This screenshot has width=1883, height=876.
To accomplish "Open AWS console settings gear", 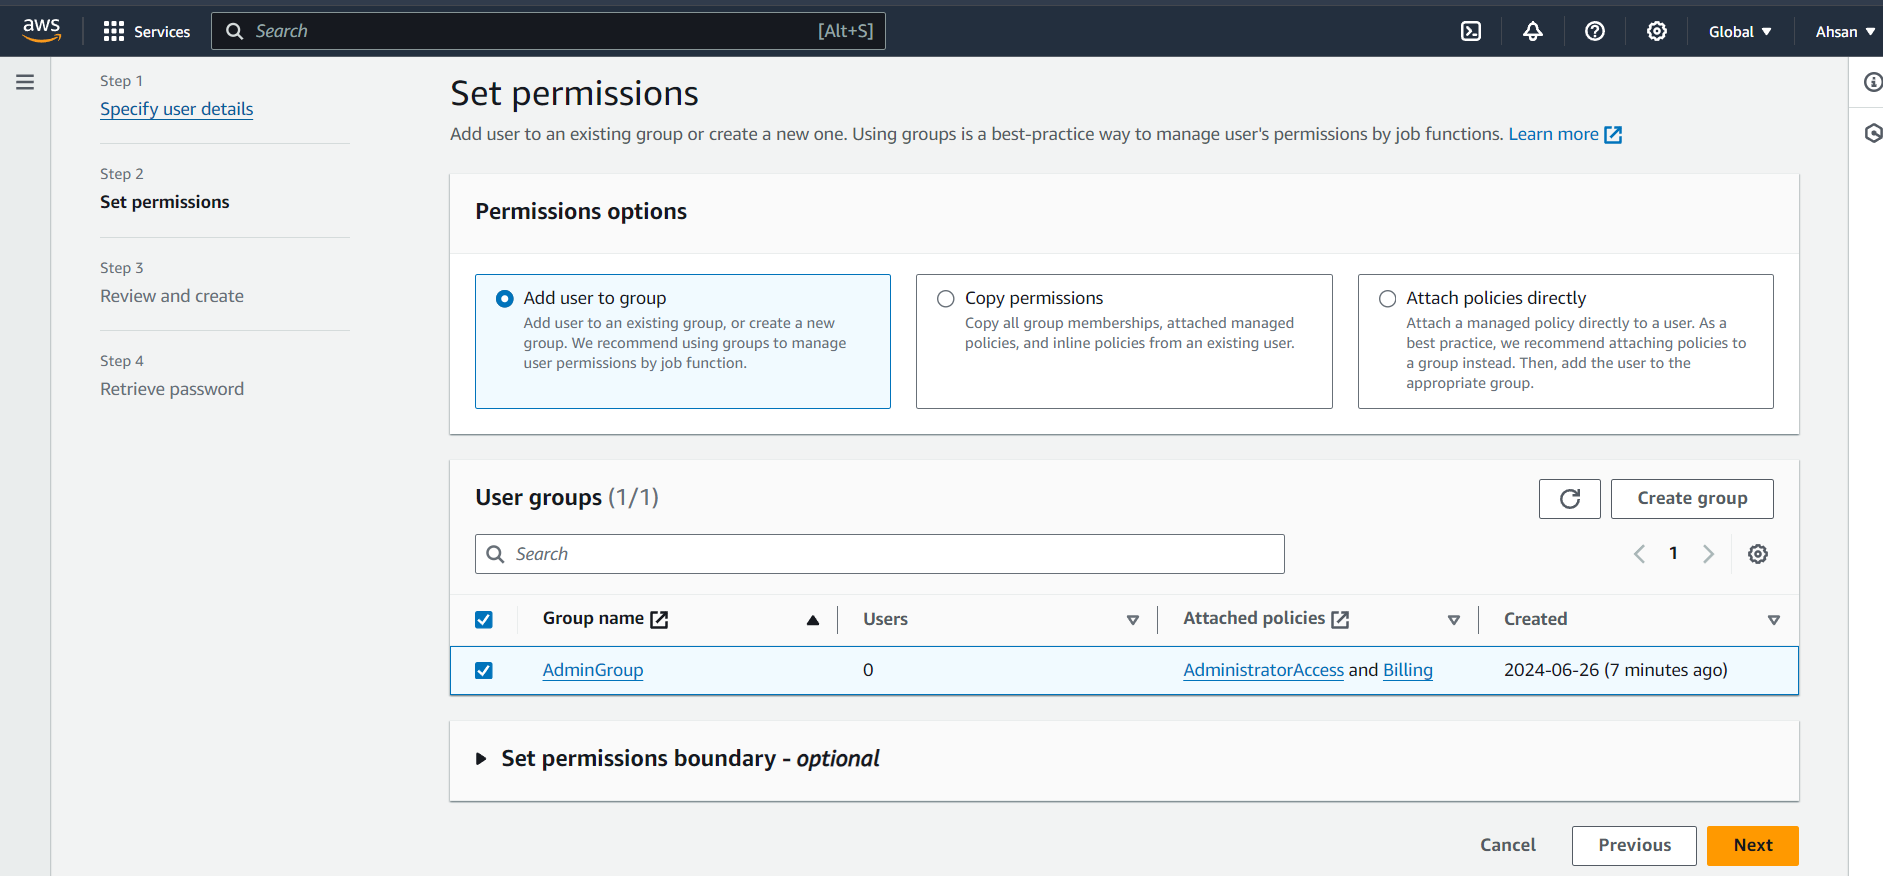I will (1657, 31).
